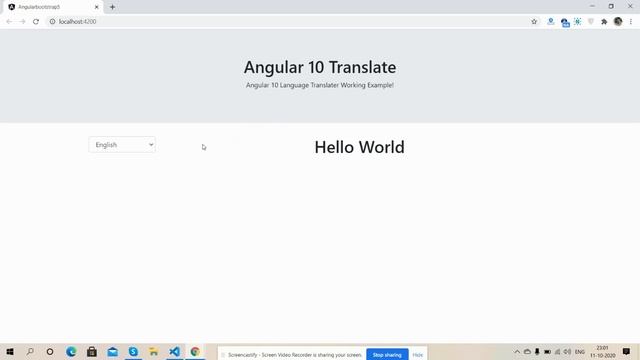View site information icon beside URL
The width and height of the screenshot is (640, 360).
coord(52,22)
